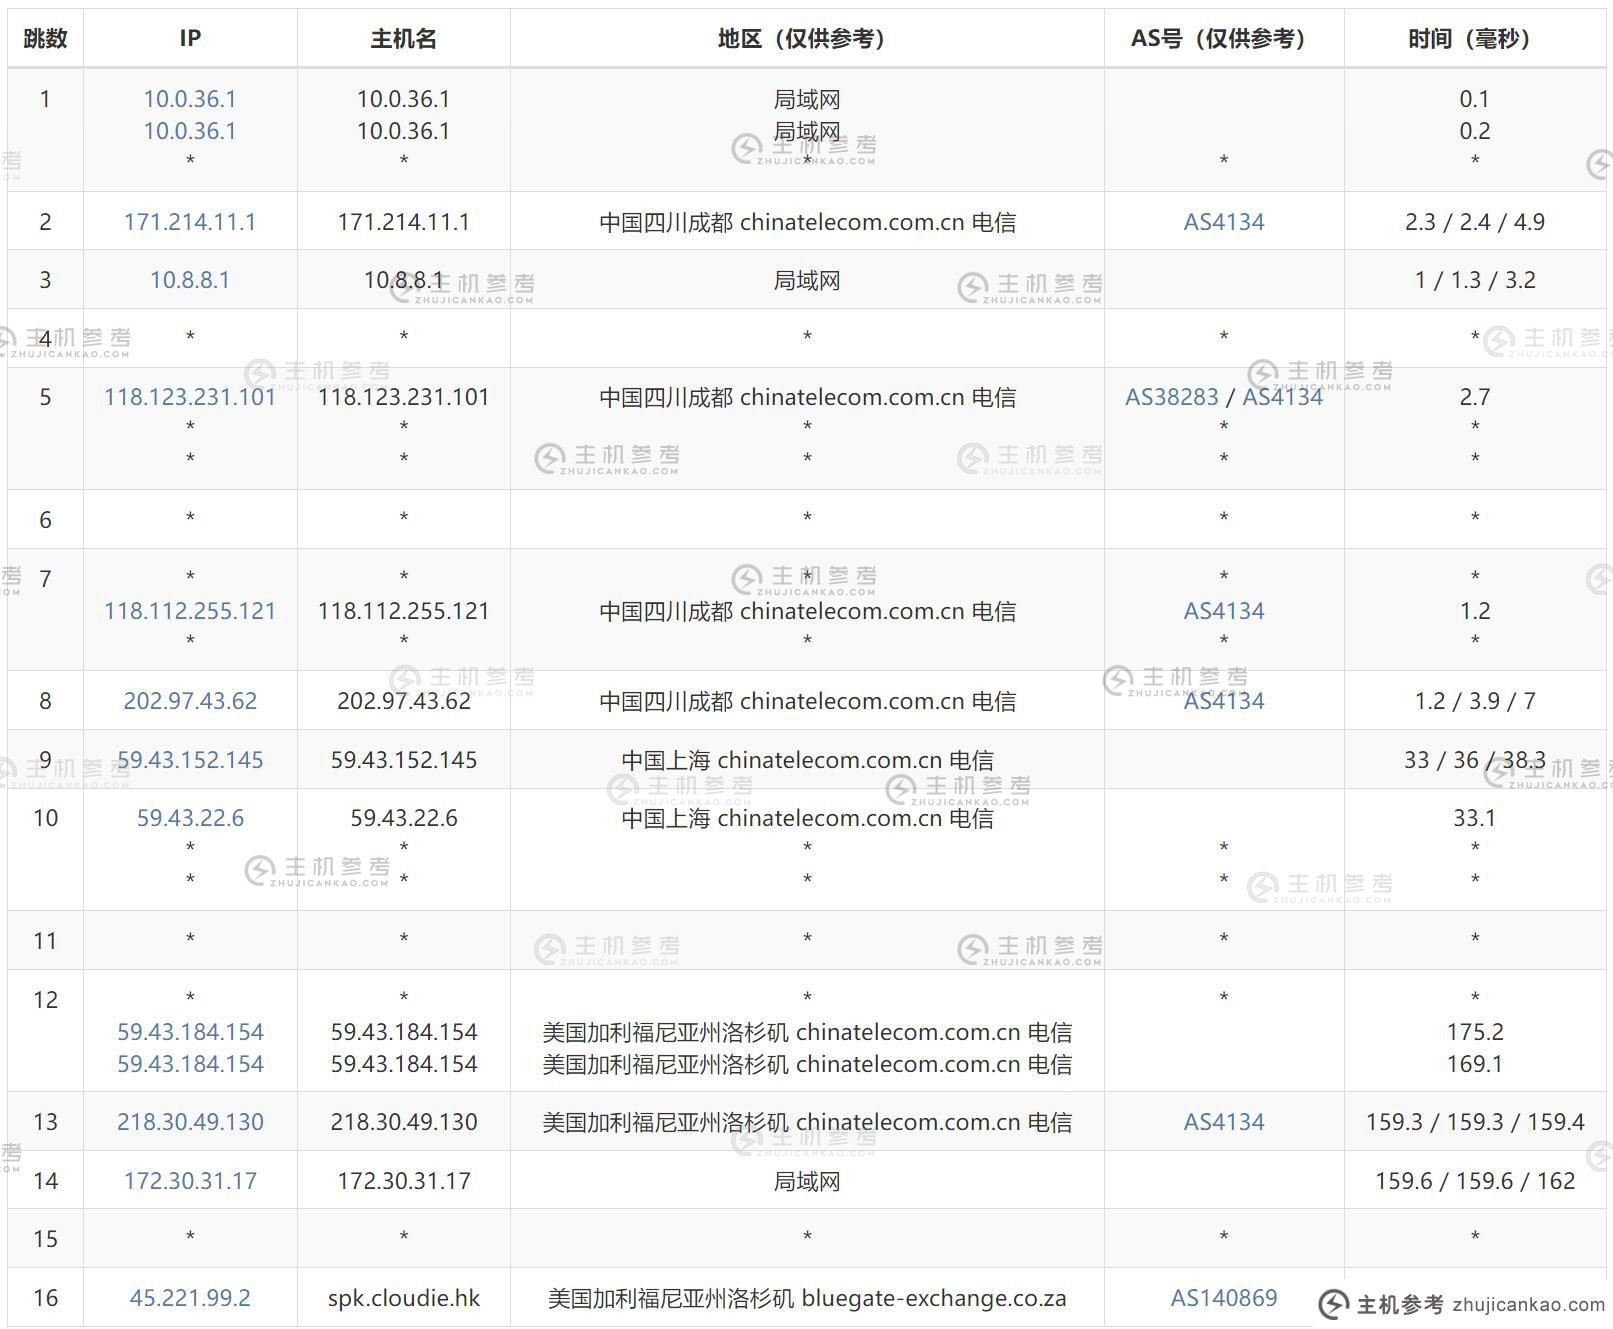
Task: Click the AS38283 link
Action: [x=1172, y=397]
